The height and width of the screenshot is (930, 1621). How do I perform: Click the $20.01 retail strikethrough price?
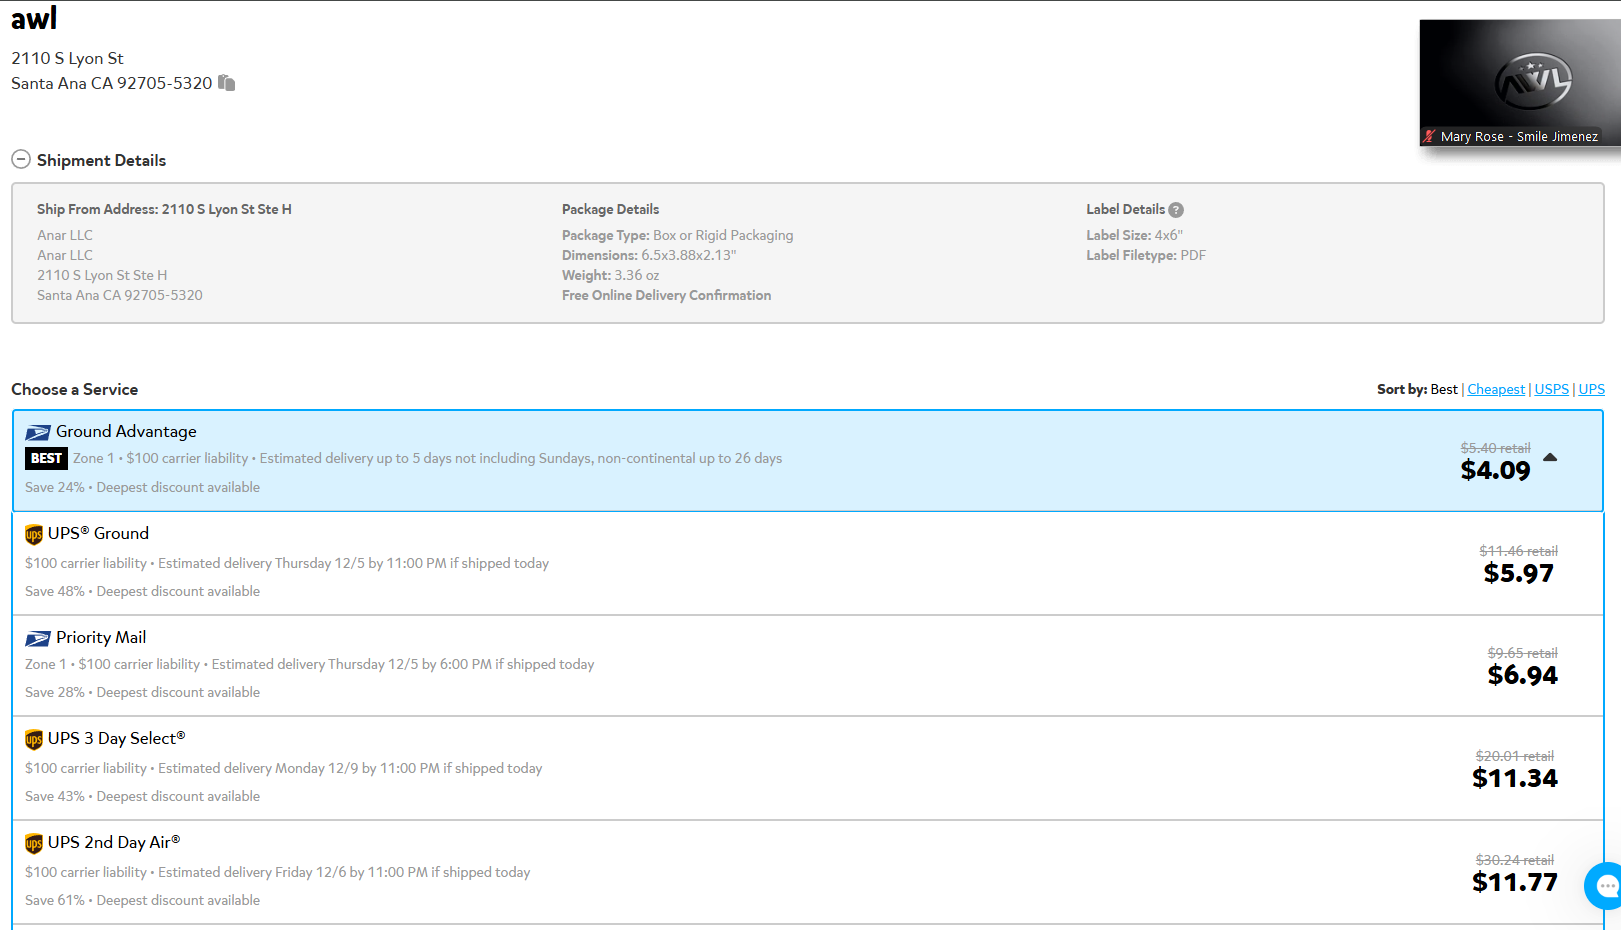(x=1514, y=756)
